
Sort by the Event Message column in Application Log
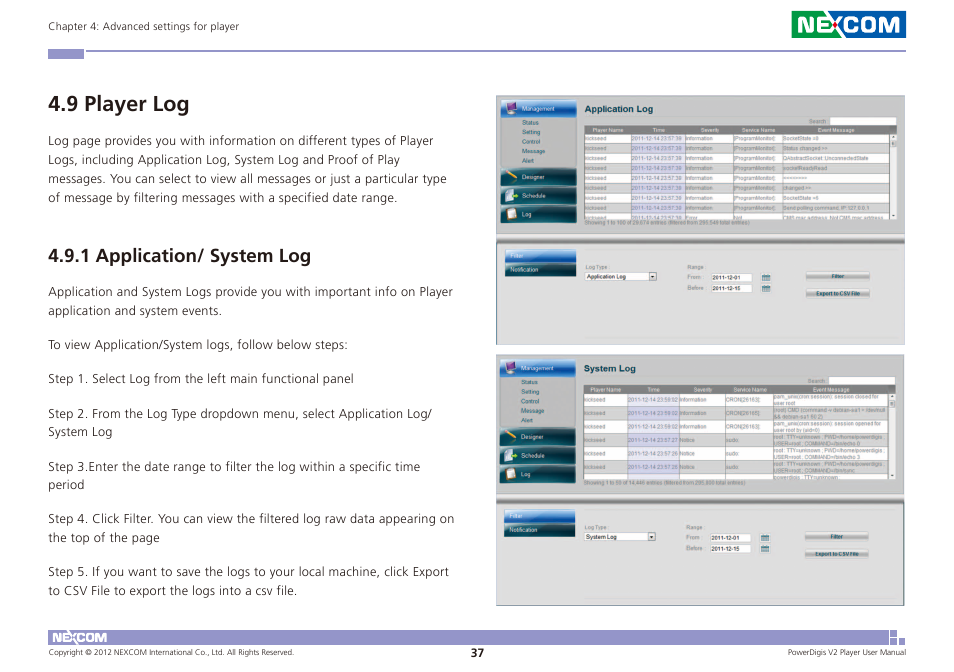836,130
